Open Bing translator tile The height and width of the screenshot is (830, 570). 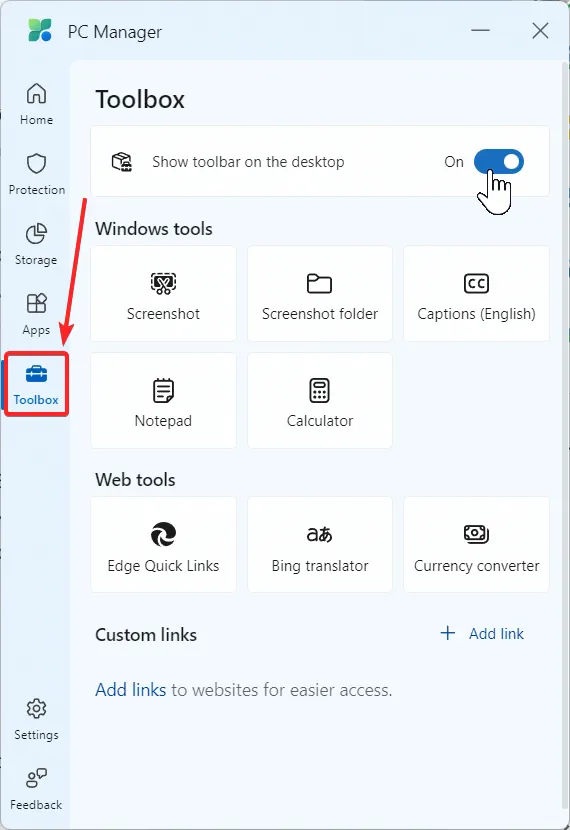point(320,545)
